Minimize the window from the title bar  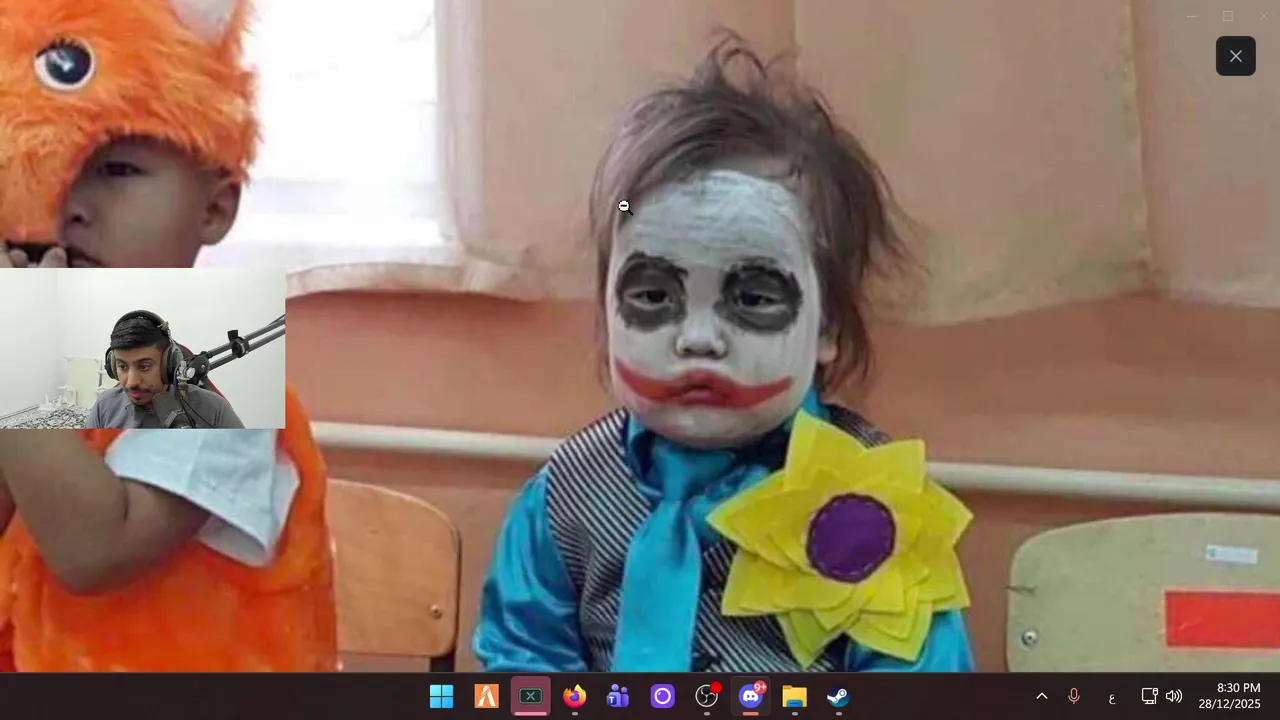[x=1191, y=16]
